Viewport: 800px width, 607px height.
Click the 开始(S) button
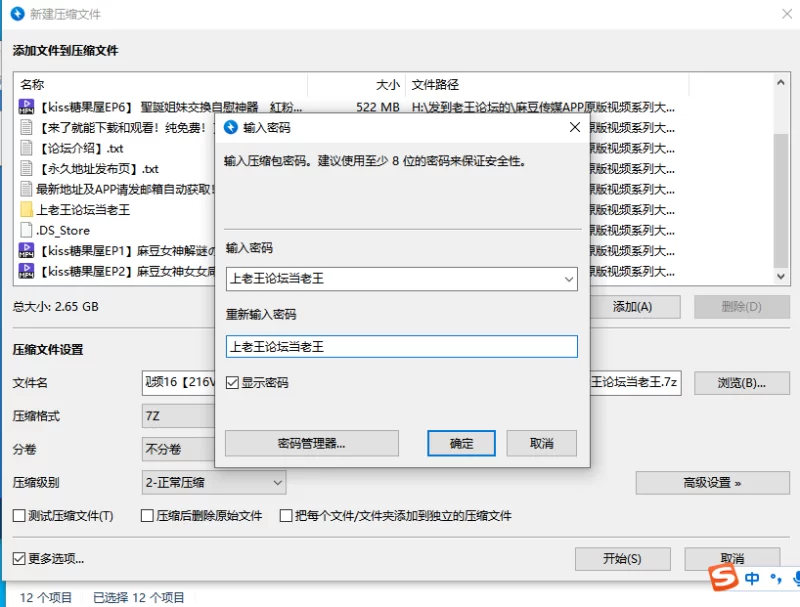622,559
